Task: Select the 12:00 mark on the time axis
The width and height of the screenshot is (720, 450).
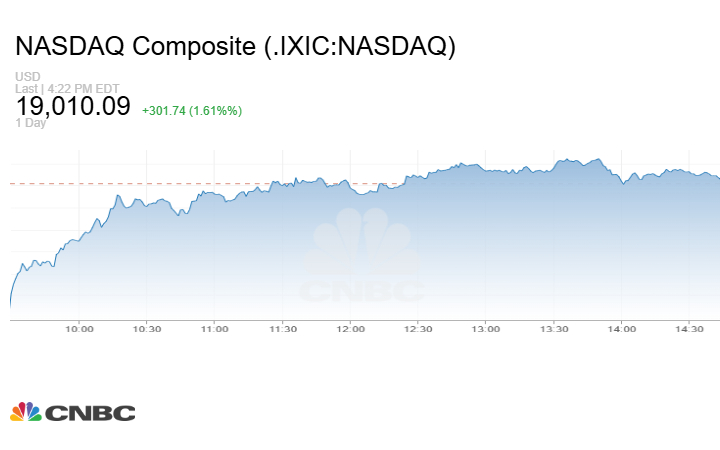Action: 351,329
